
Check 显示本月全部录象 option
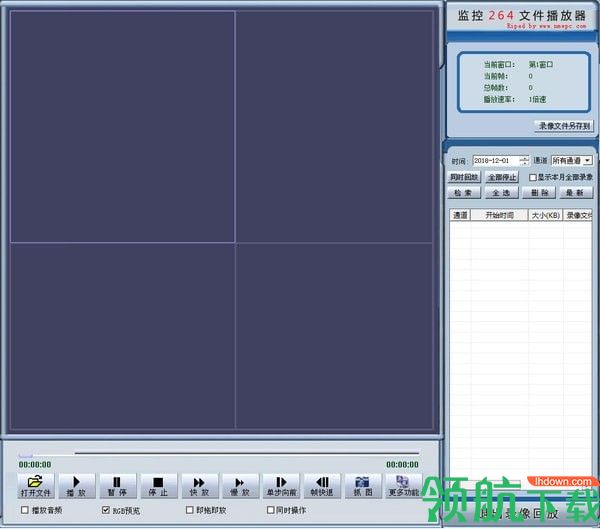(x=533, y=177)
